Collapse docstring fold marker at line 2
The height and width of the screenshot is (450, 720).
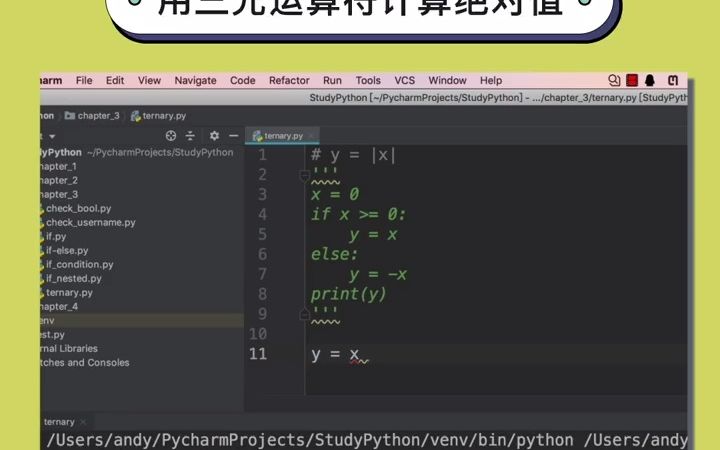click(x=304, y=175)
